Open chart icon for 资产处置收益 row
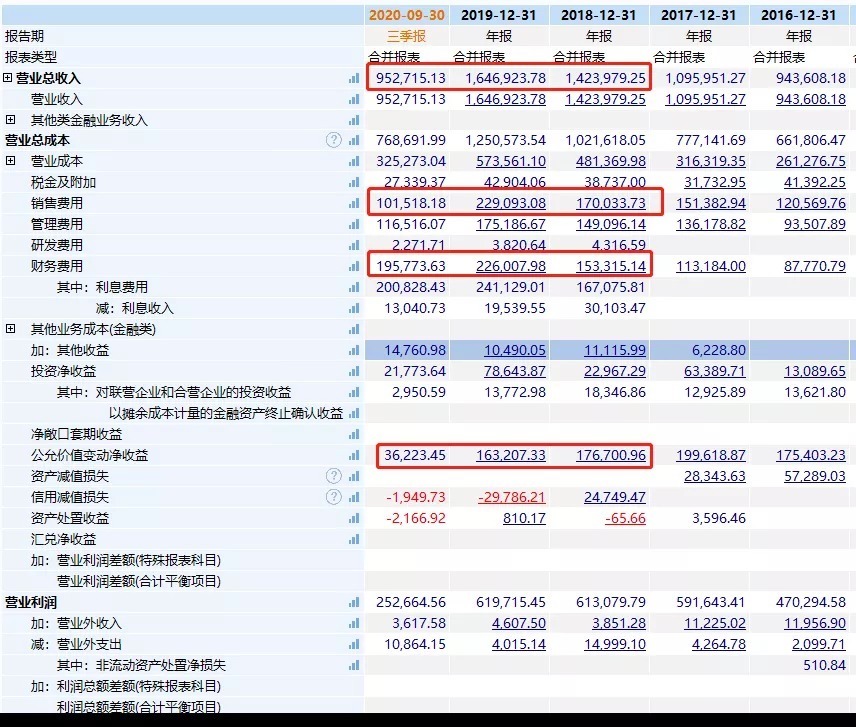This screenshot has width=856, height=727. tap(354, 519)
